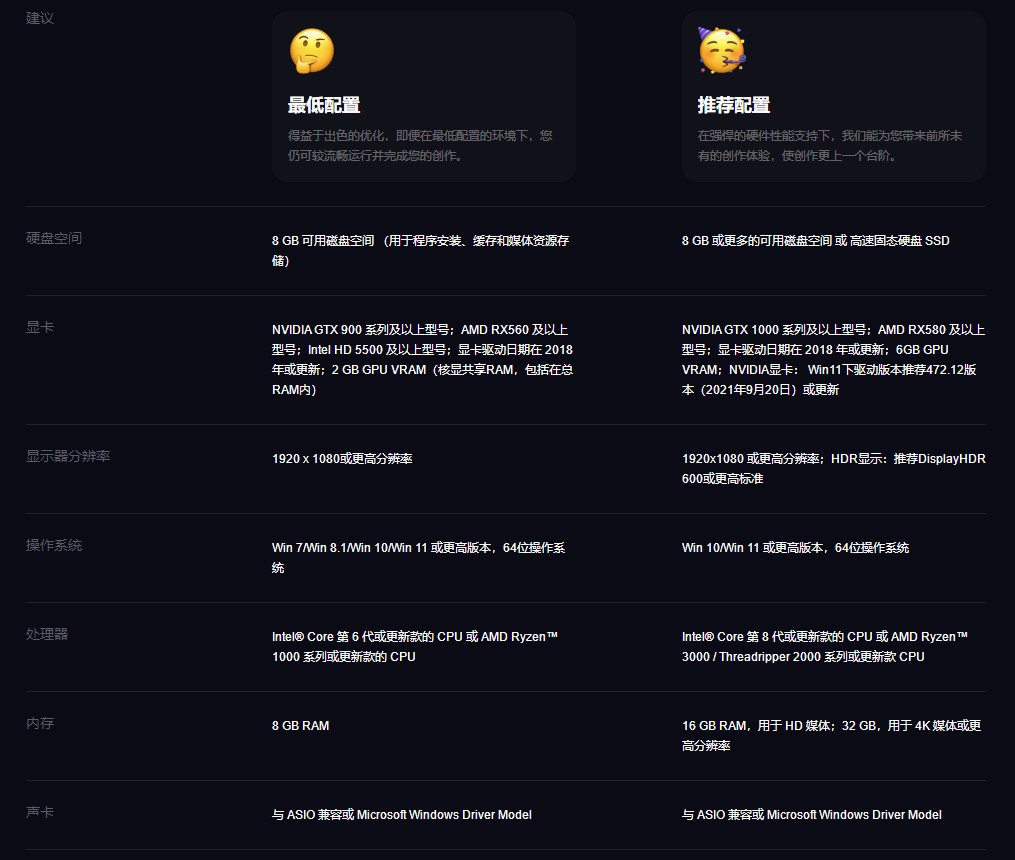Click the 显卡 row label
The image size is (1015, 860).
[x=39, y=327]
